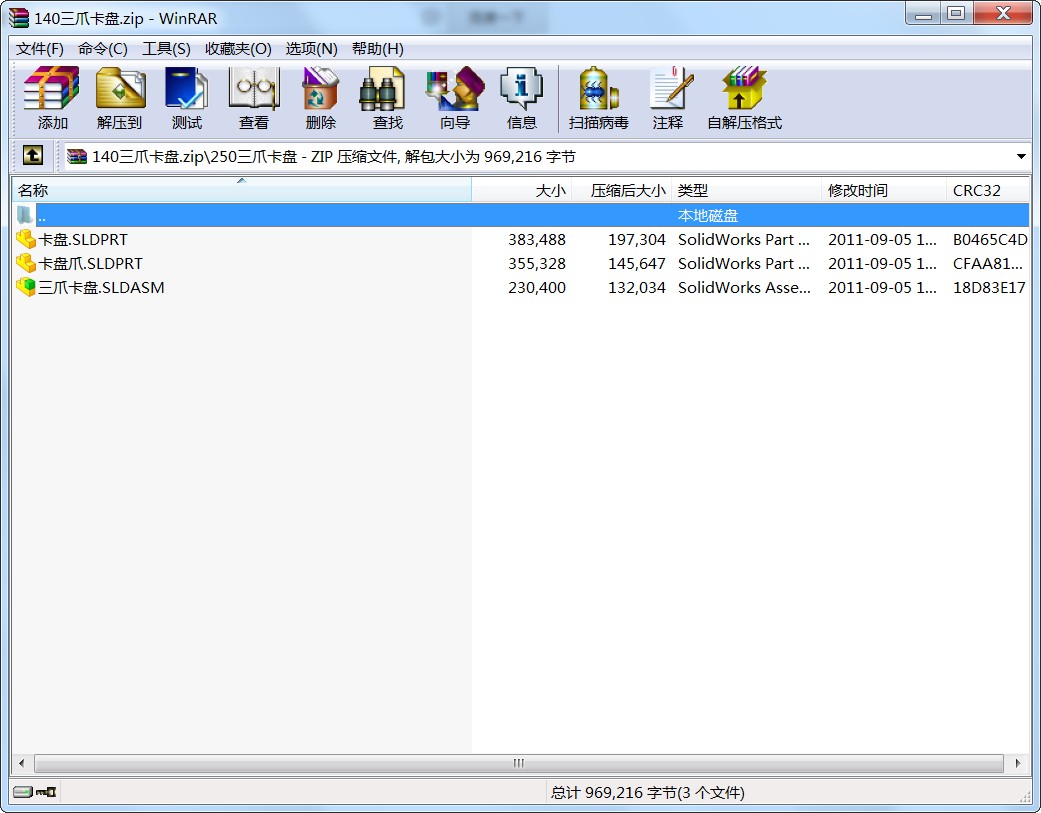This screenshot has height=813, width=1041.
Task: Click size value 230,400
Action: (536, 287)
